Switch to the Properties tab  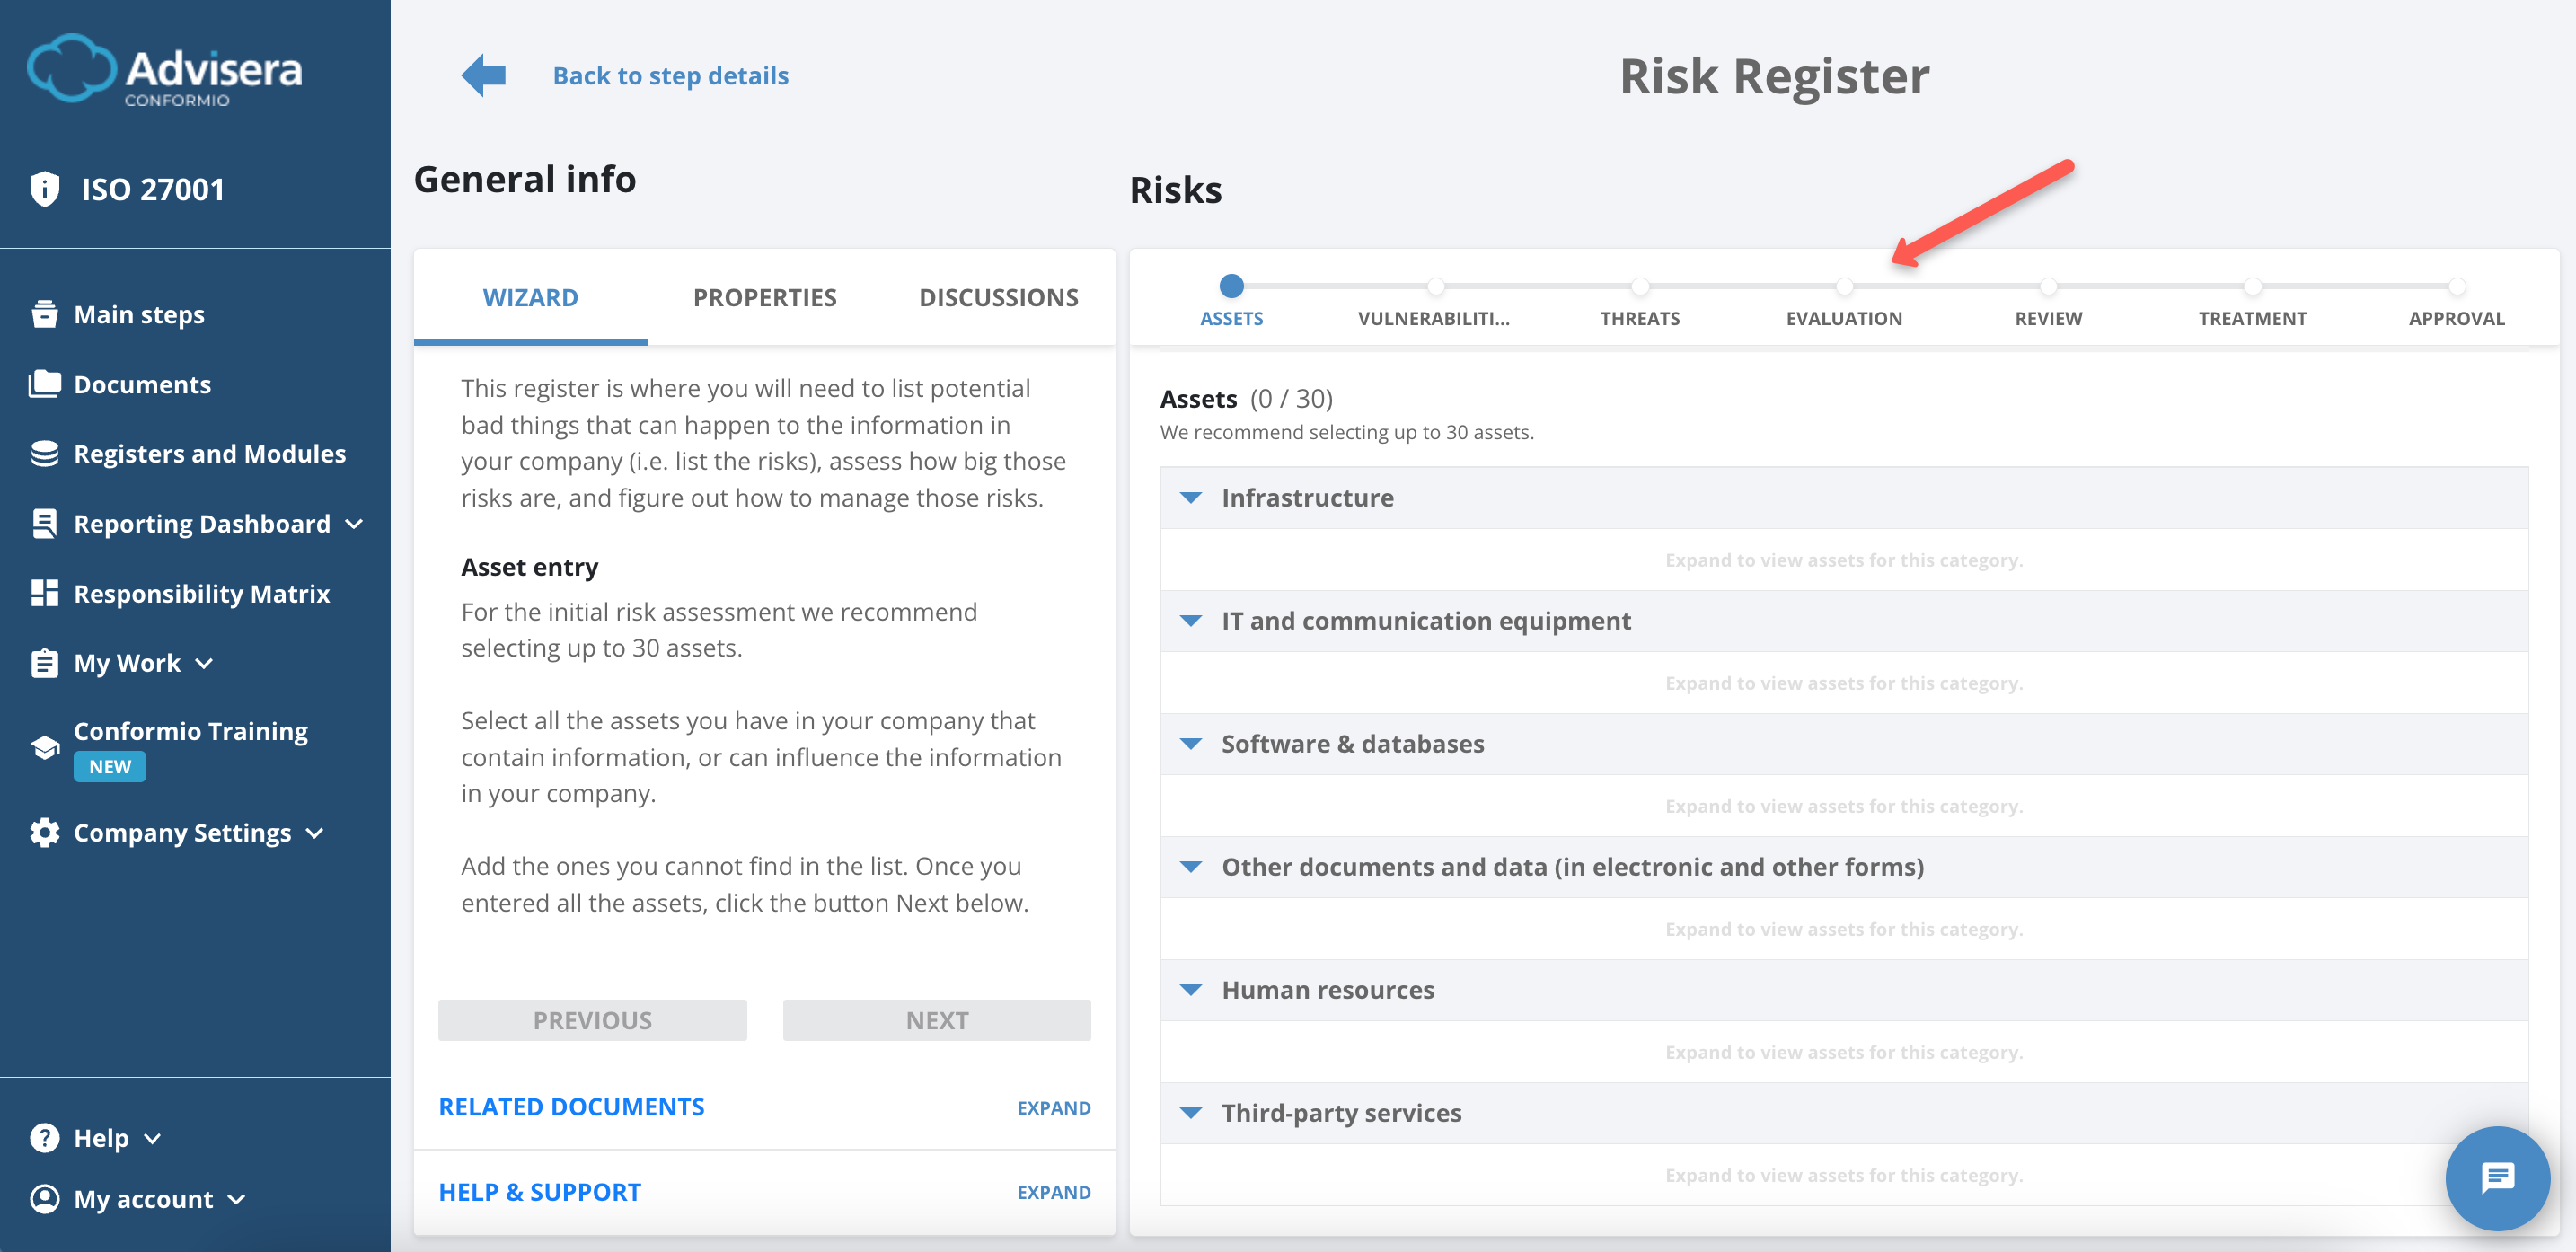click(x=764, y=297)
